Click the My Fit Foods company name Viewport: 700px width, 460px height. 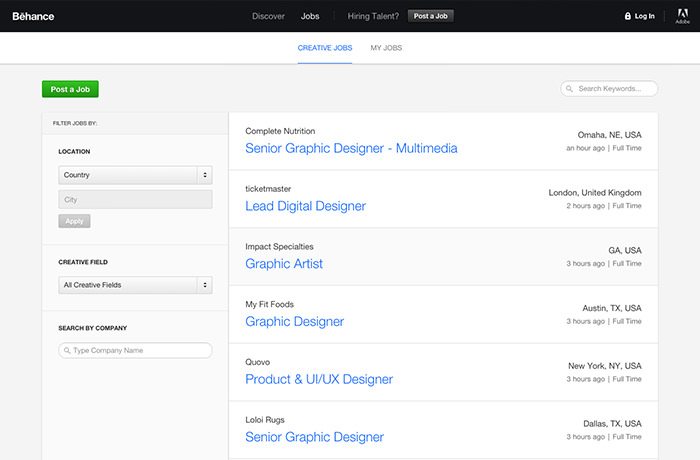(x=269, y=304)
